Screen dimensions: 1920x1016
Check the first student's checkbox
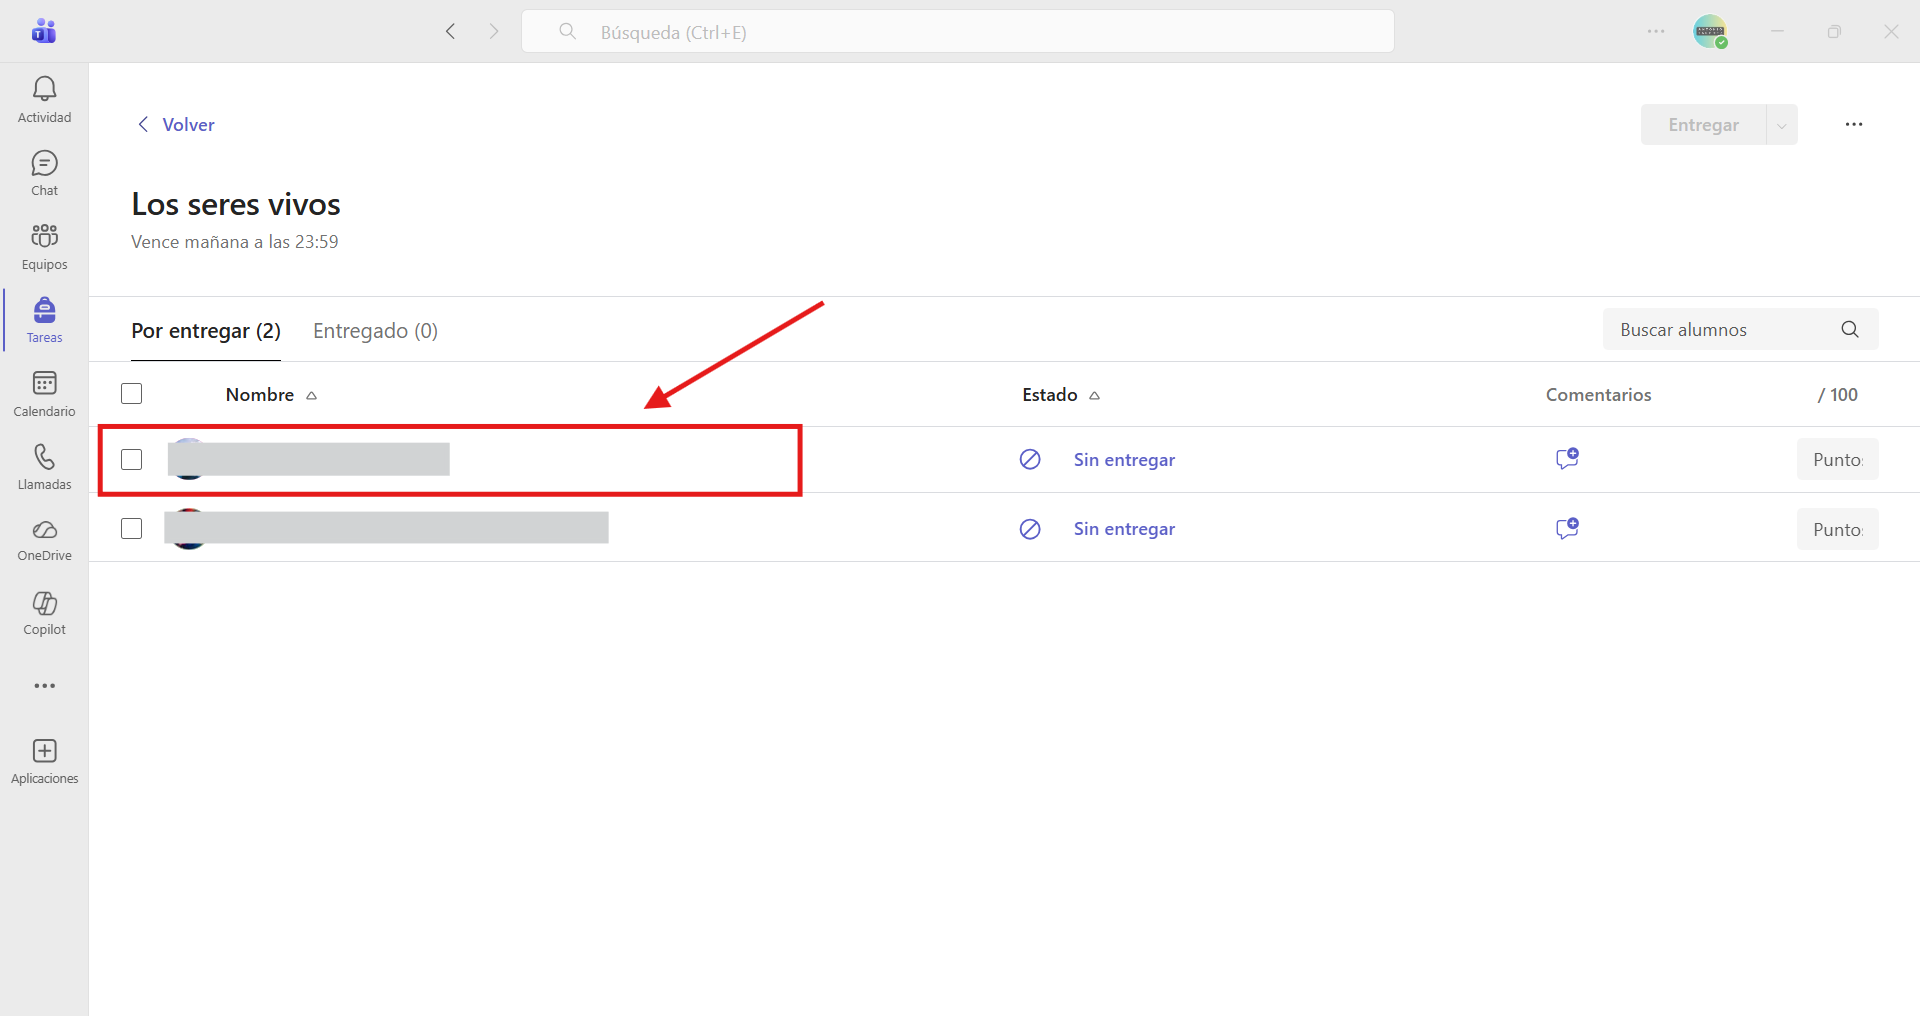131,459
